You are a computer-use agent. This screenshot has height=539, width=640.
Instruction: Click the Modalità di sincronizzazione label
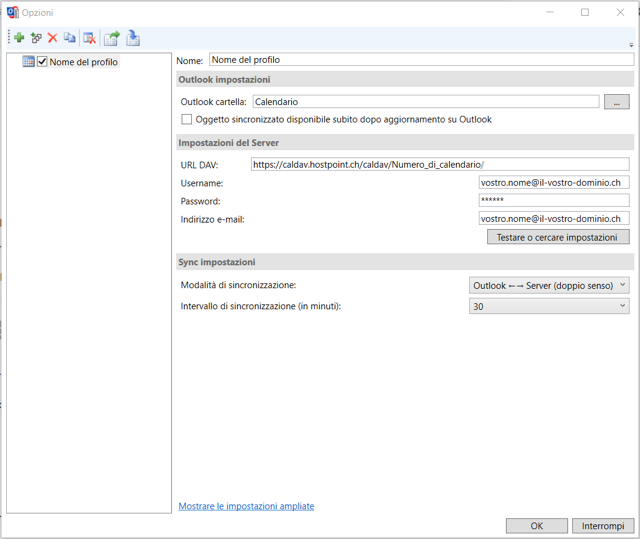(x=238, y=285)
